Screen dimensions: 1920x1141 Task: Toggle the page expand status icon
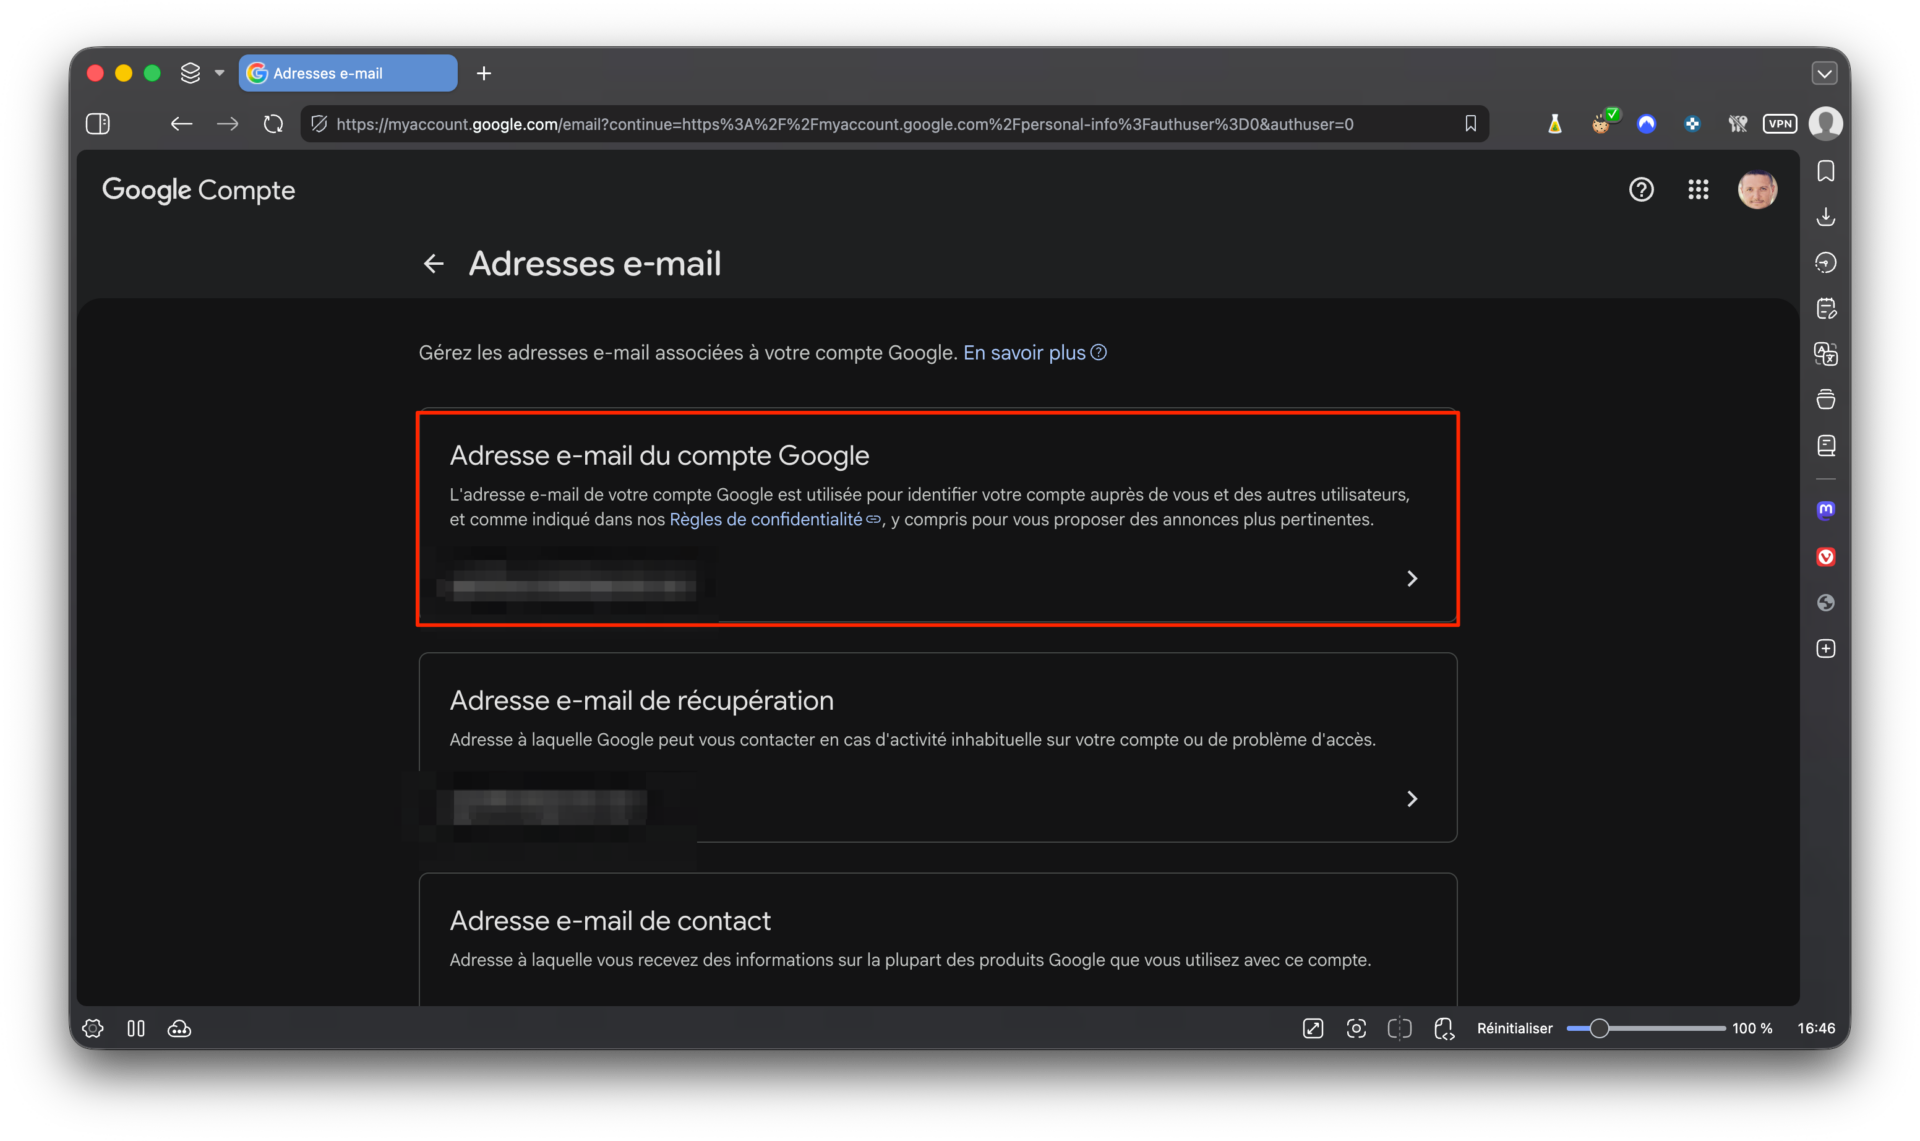1313,1028
